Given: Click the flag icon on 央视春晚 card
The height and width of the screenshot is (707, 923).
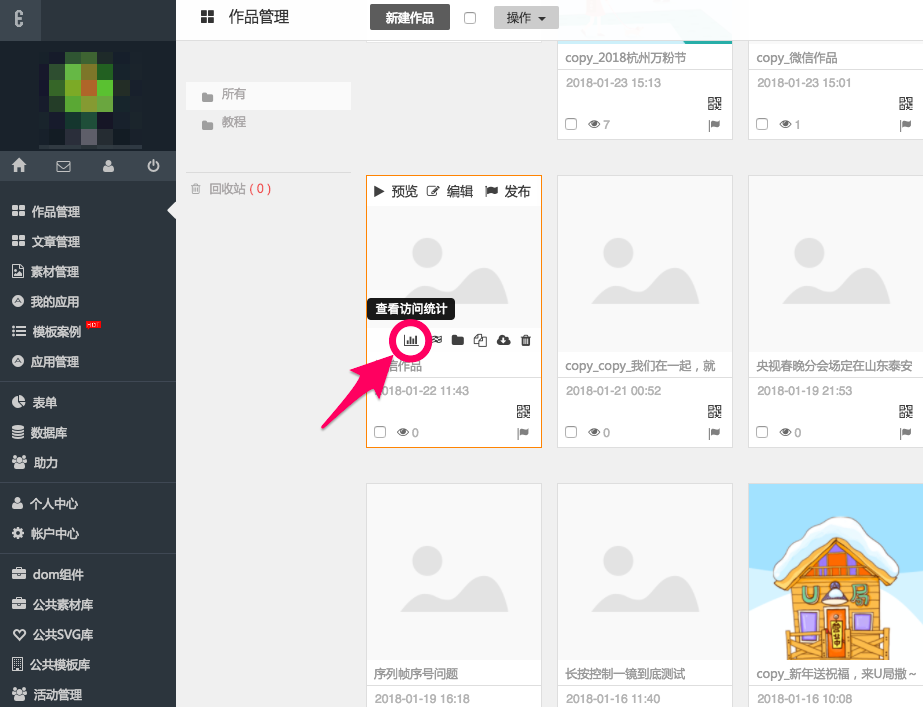Looking at the screenshot, I should pos(906,433).
